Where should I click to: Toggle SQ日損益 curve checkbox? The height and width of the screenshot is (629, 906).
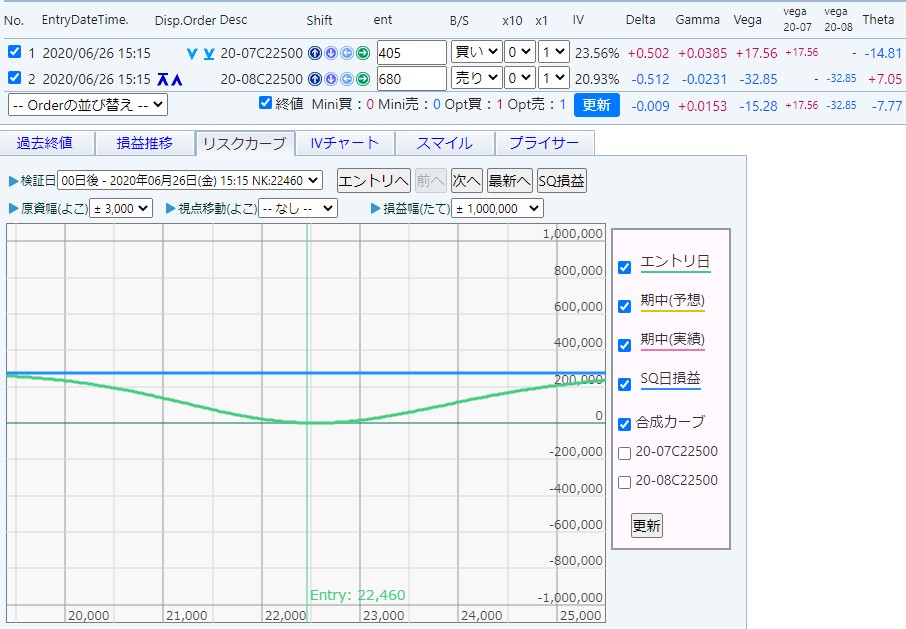tap(624, 384)
